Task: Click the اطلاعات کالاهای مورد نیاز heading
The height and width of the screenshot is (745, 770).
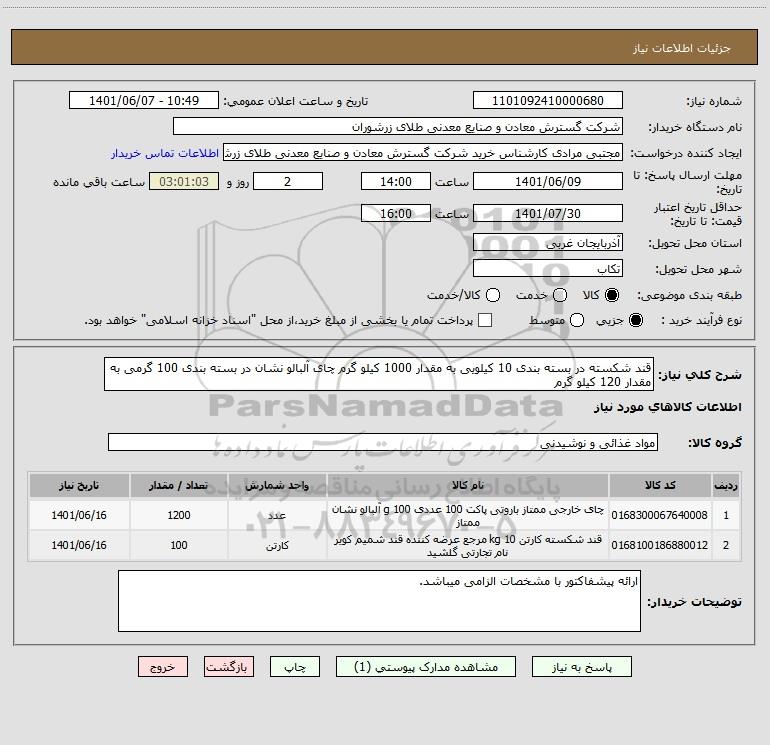Action: (667, 407)
